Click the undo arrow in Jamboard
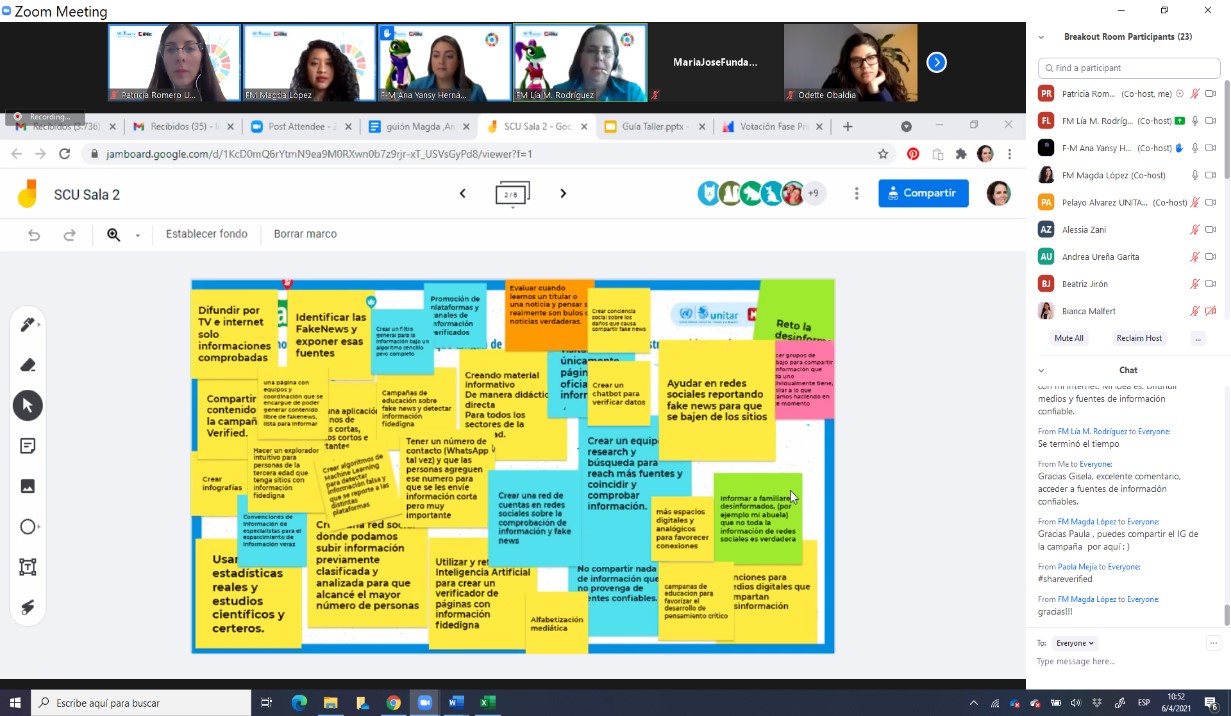The width and height of the screenshot is (1231, 716). pyautogui.click(x=34, y=235)
